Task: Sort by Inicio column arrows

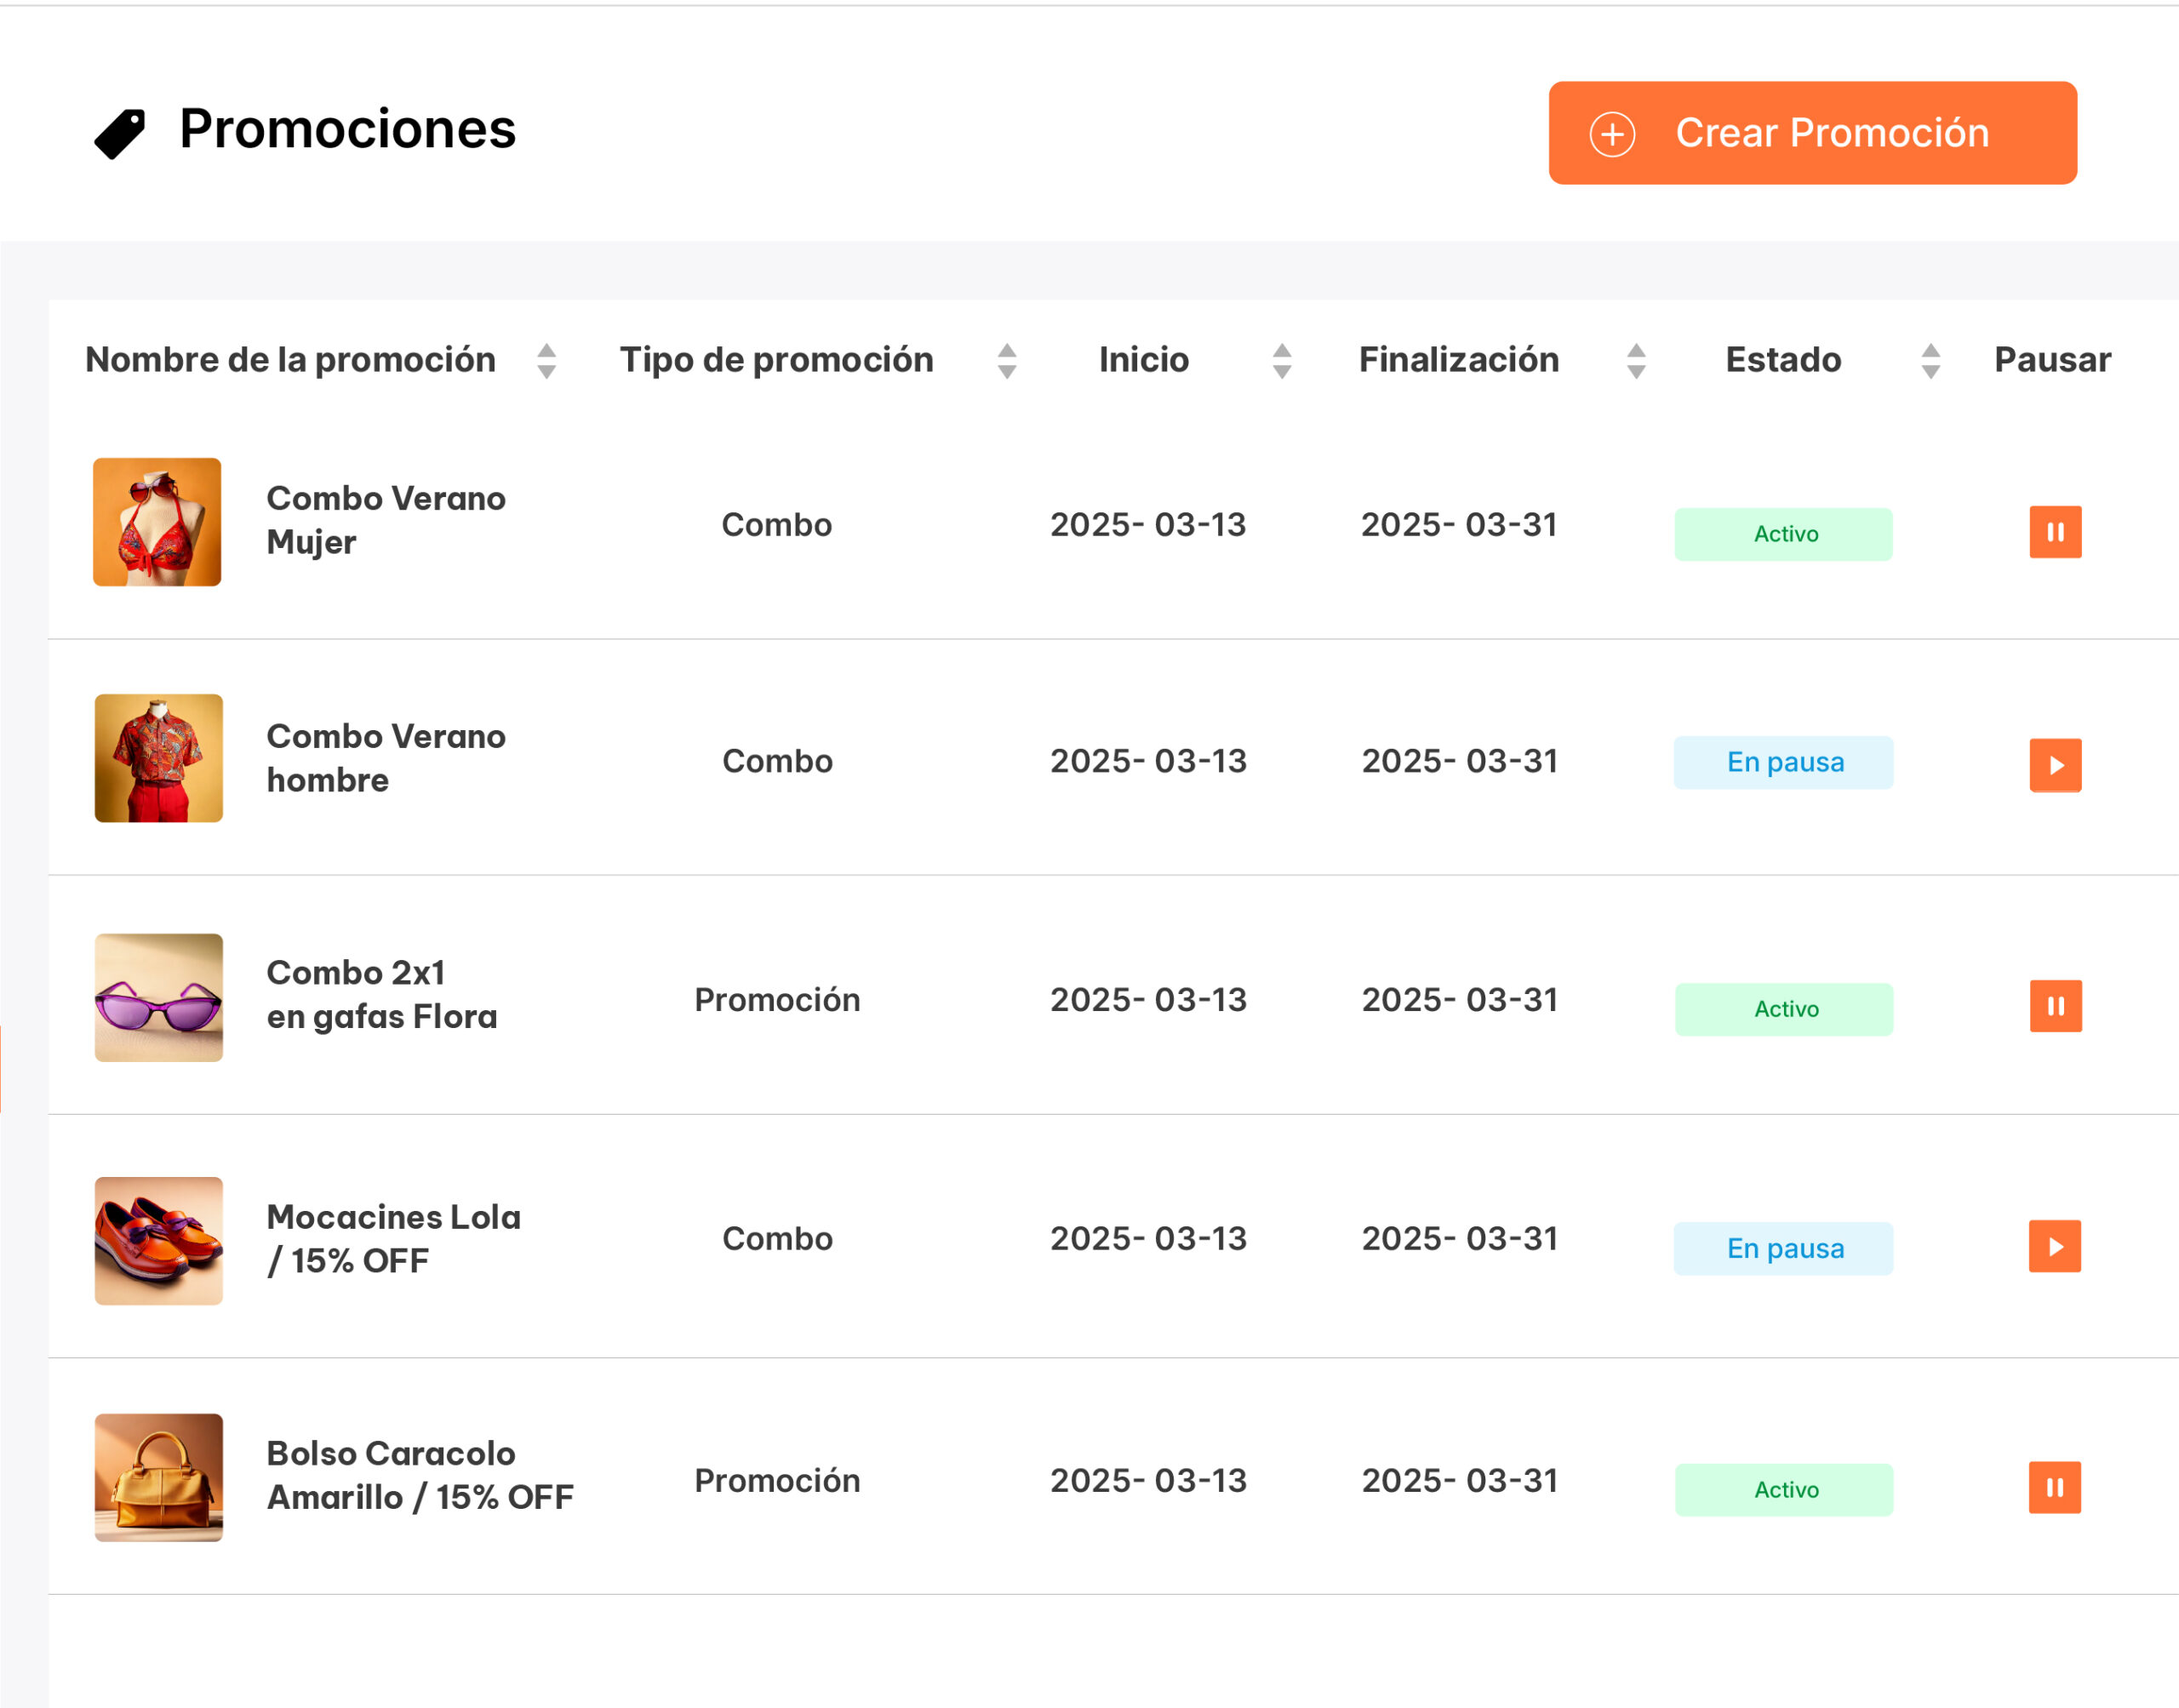Action: (x=1282, y=361)
